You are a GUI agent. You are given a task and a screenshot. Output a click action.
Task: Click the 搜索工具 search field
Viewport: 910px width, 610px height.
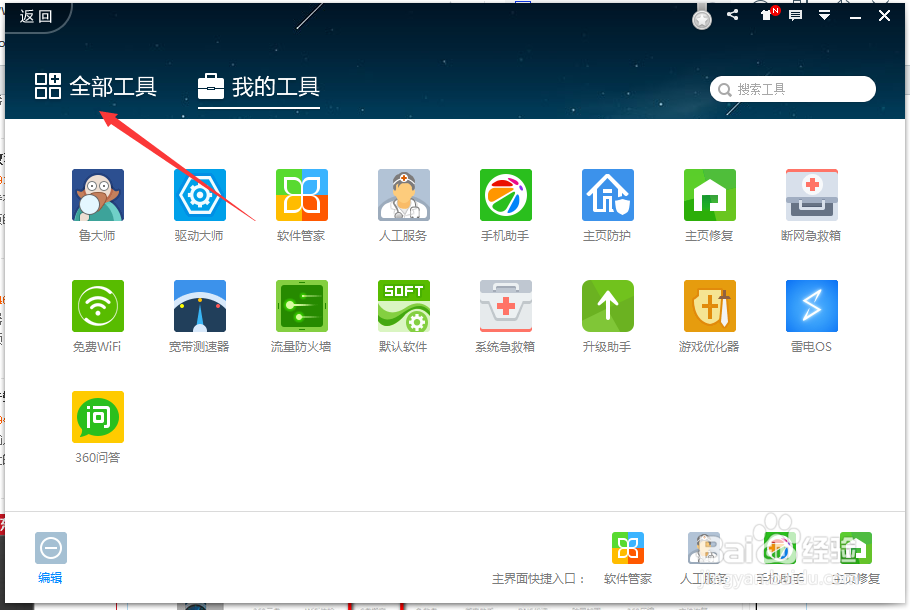coord(793,89)
